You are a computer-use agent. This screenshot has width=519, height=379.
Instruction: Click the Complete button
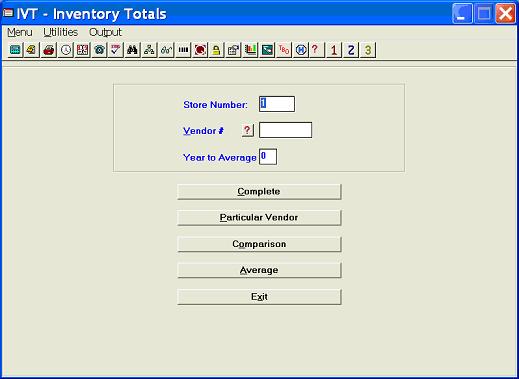click(259, 192)
